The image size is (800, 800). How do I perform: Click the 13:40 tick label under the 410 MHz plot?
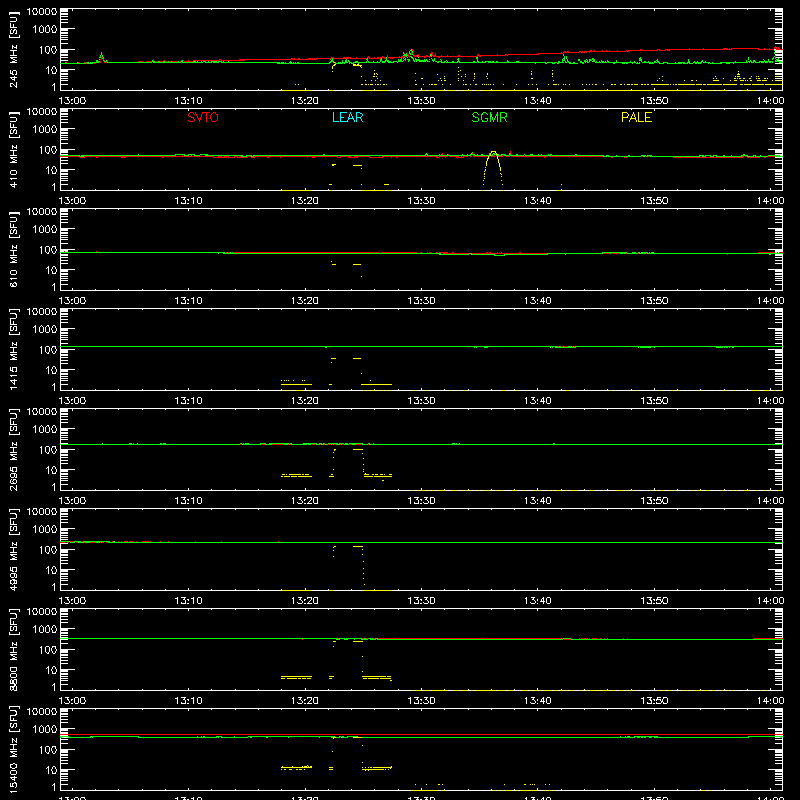pyautogui.click(x=538, y=201)
